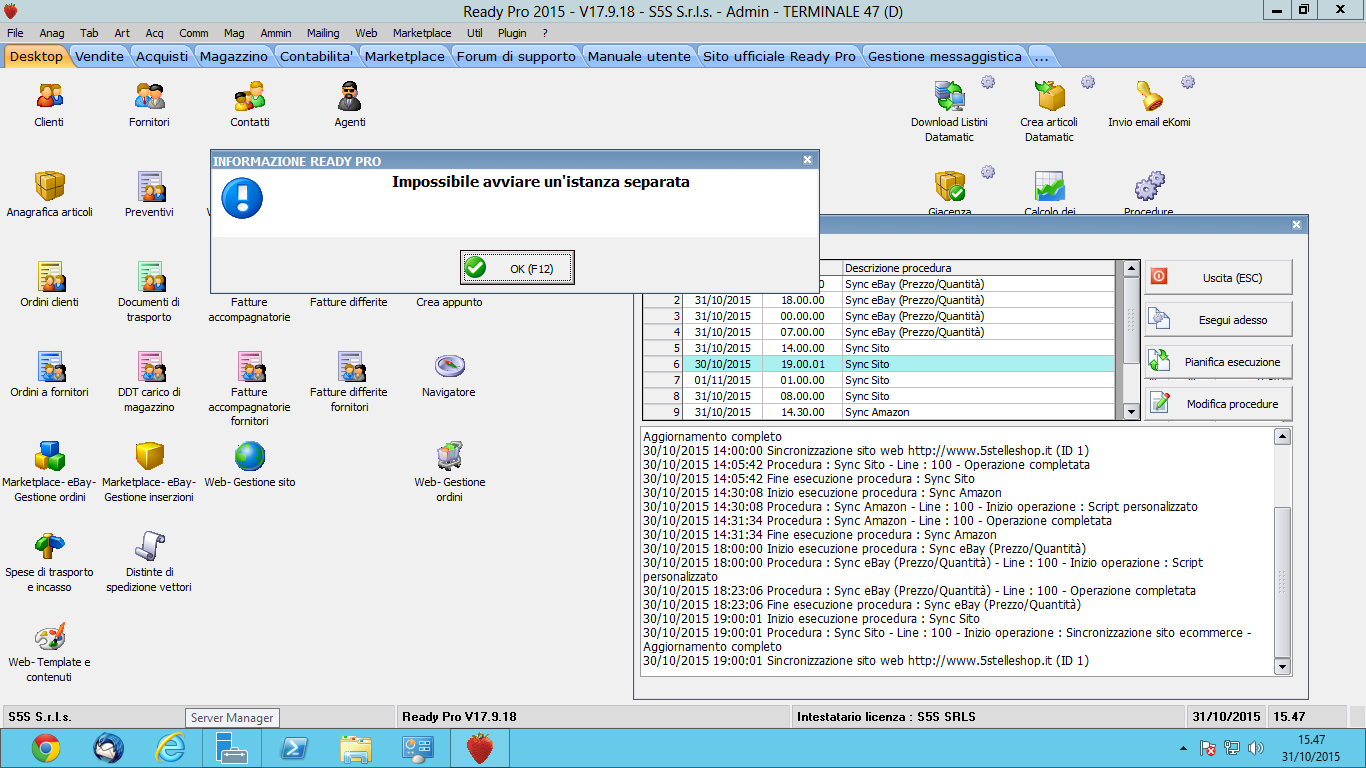
Task: Open the Procedure gears icon
Action: [1149, 187]
